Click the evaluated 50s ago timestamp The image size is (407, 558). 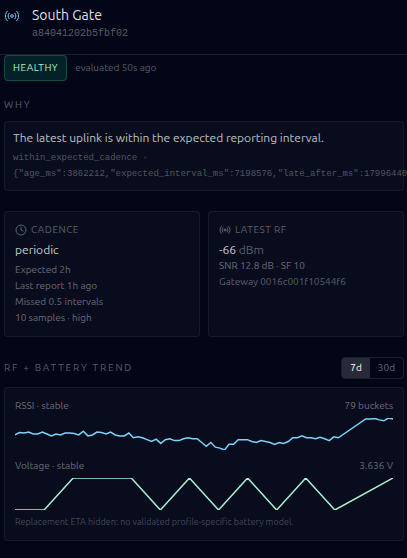[x=116, y=68]
